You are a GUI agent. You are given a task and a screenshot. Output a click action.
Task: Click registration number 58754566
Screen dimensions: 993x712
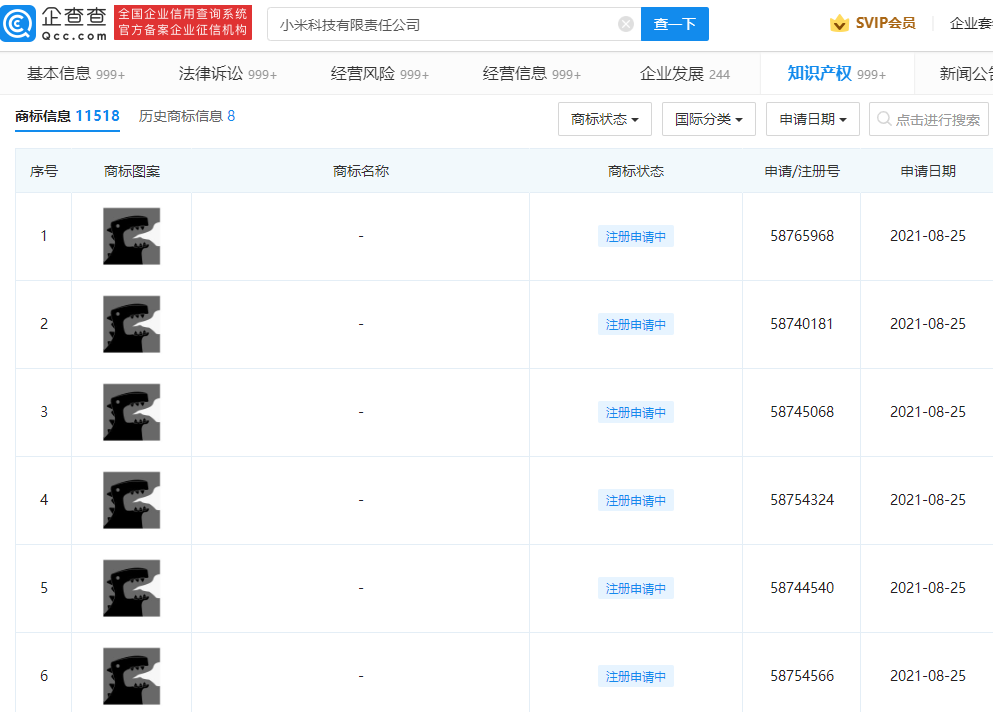tap(802, 677)
